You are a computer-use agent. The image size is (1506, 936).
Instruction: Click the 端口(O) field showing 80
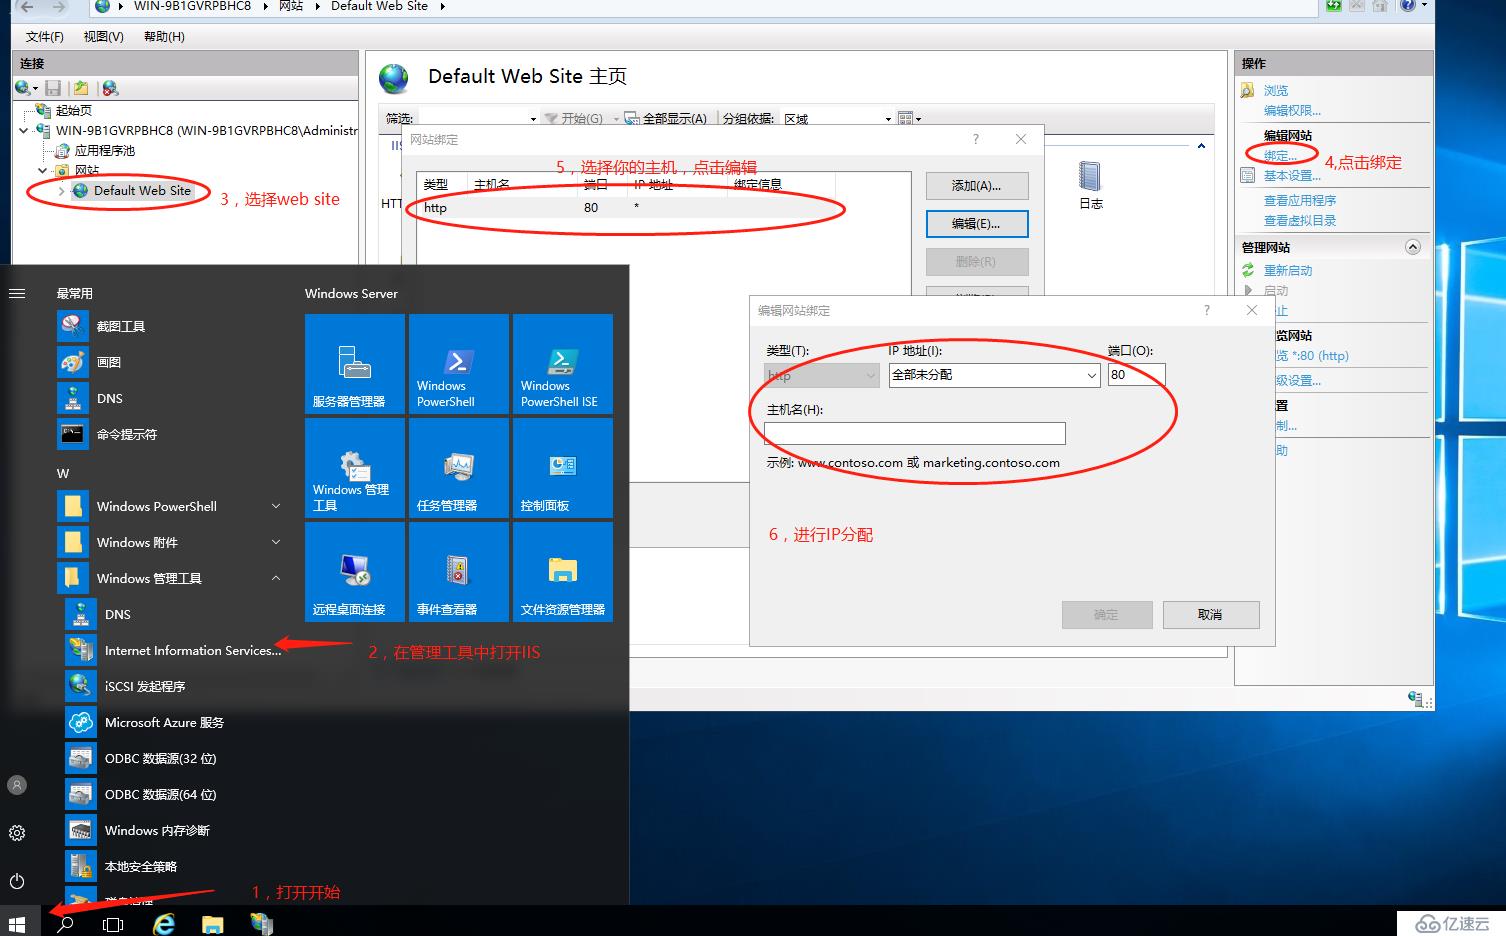1136,375
